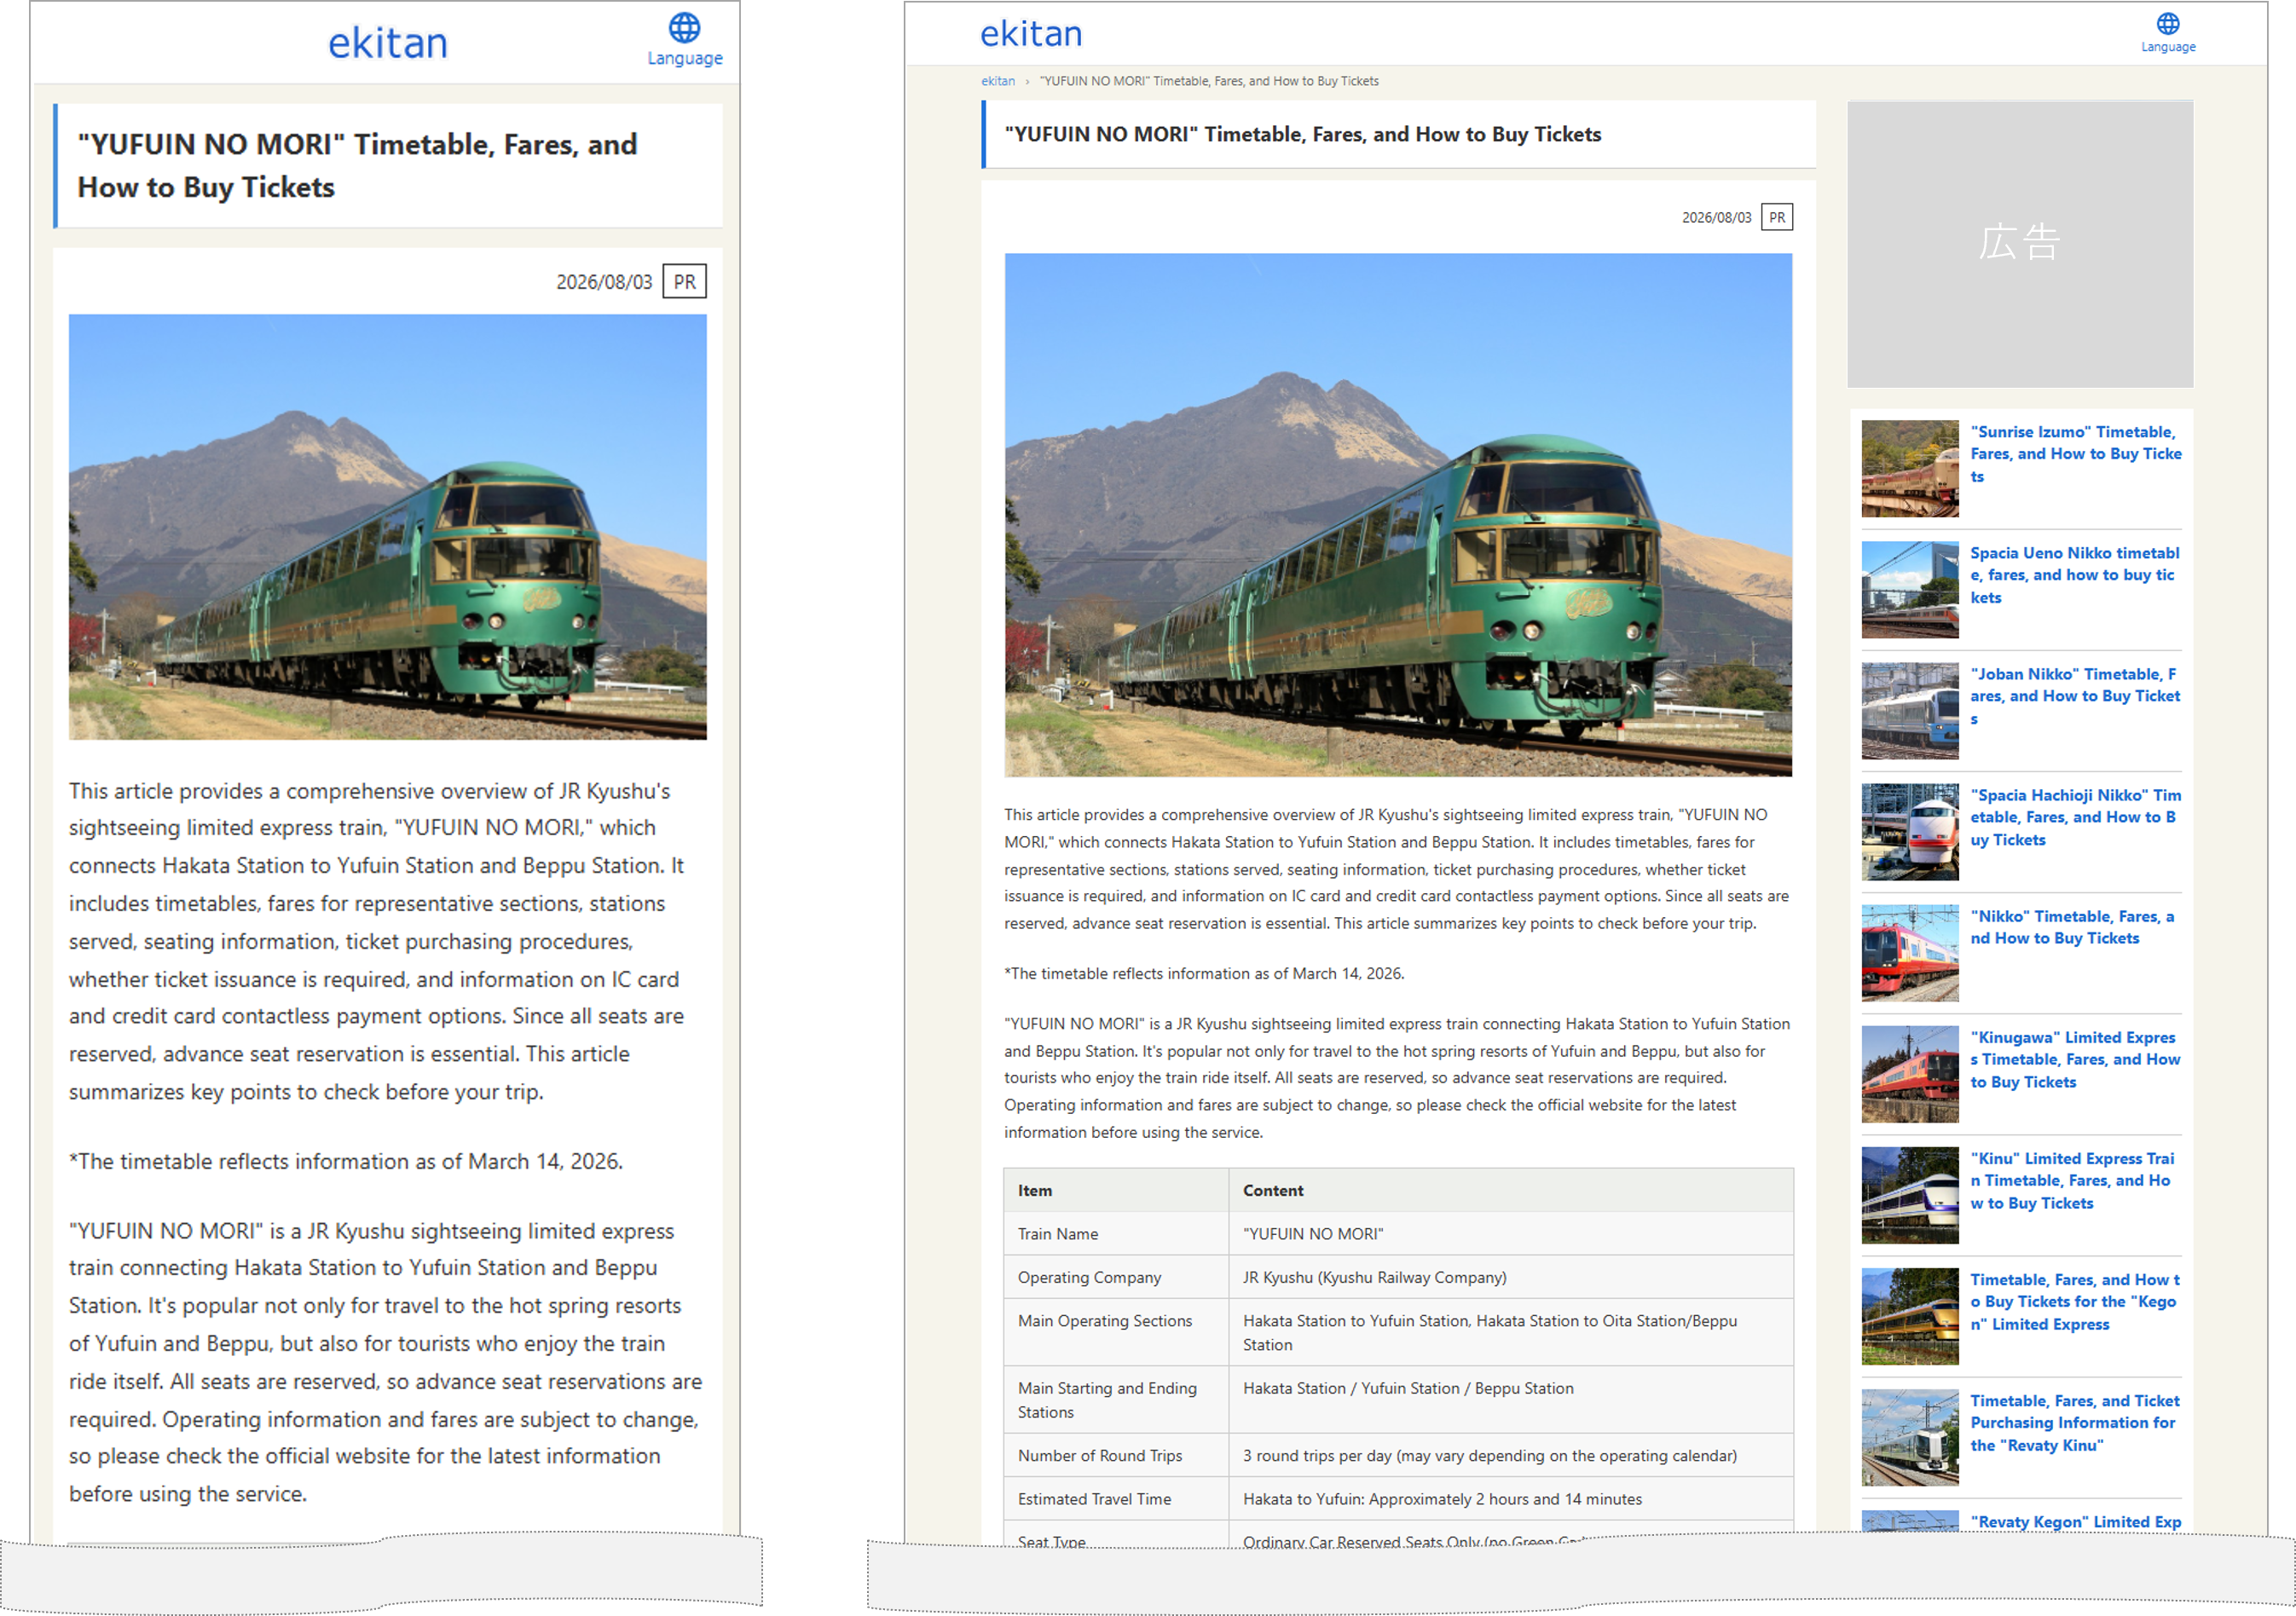Open the "Nikko" red train thumbnail
The image size is (2296, 1616).
pos(1909,953)
